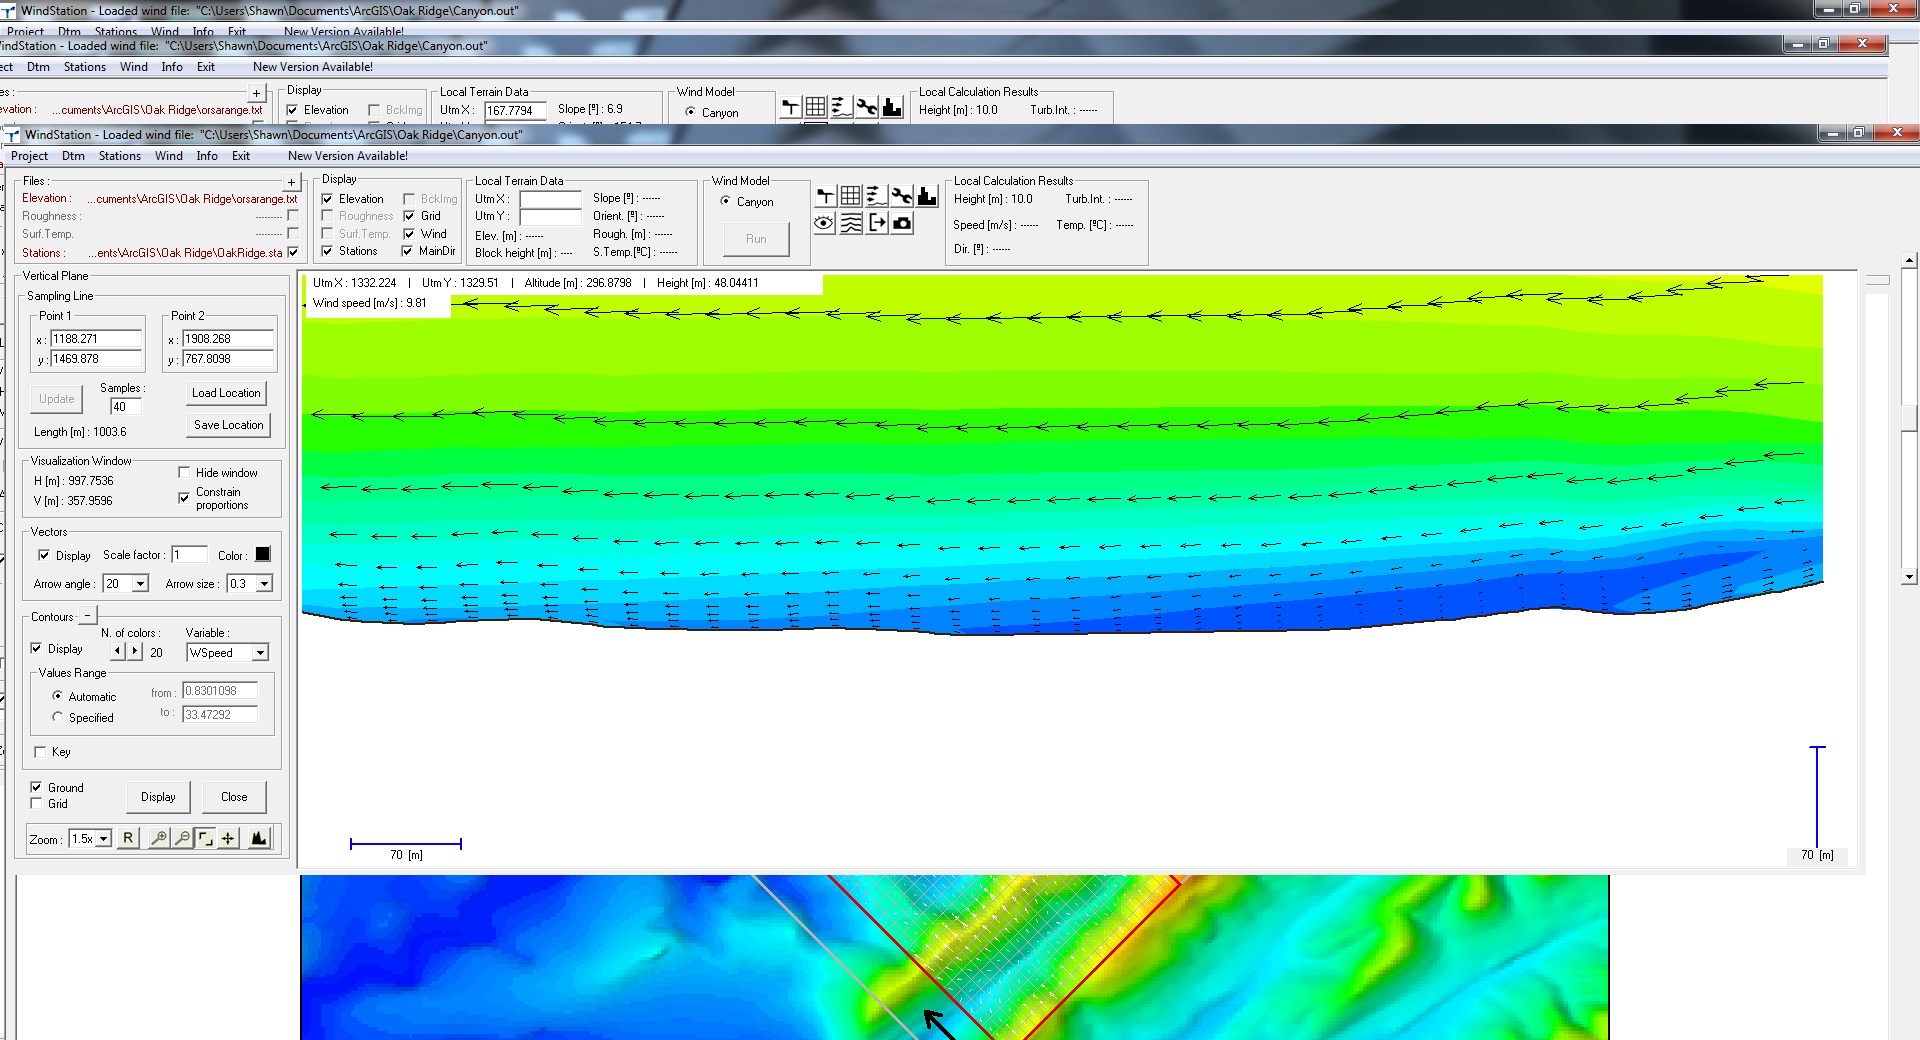Viewport: 1920px width, 1040px height.
Task: Toggle the Vectors Display checkbox
Action: (44, 555)
